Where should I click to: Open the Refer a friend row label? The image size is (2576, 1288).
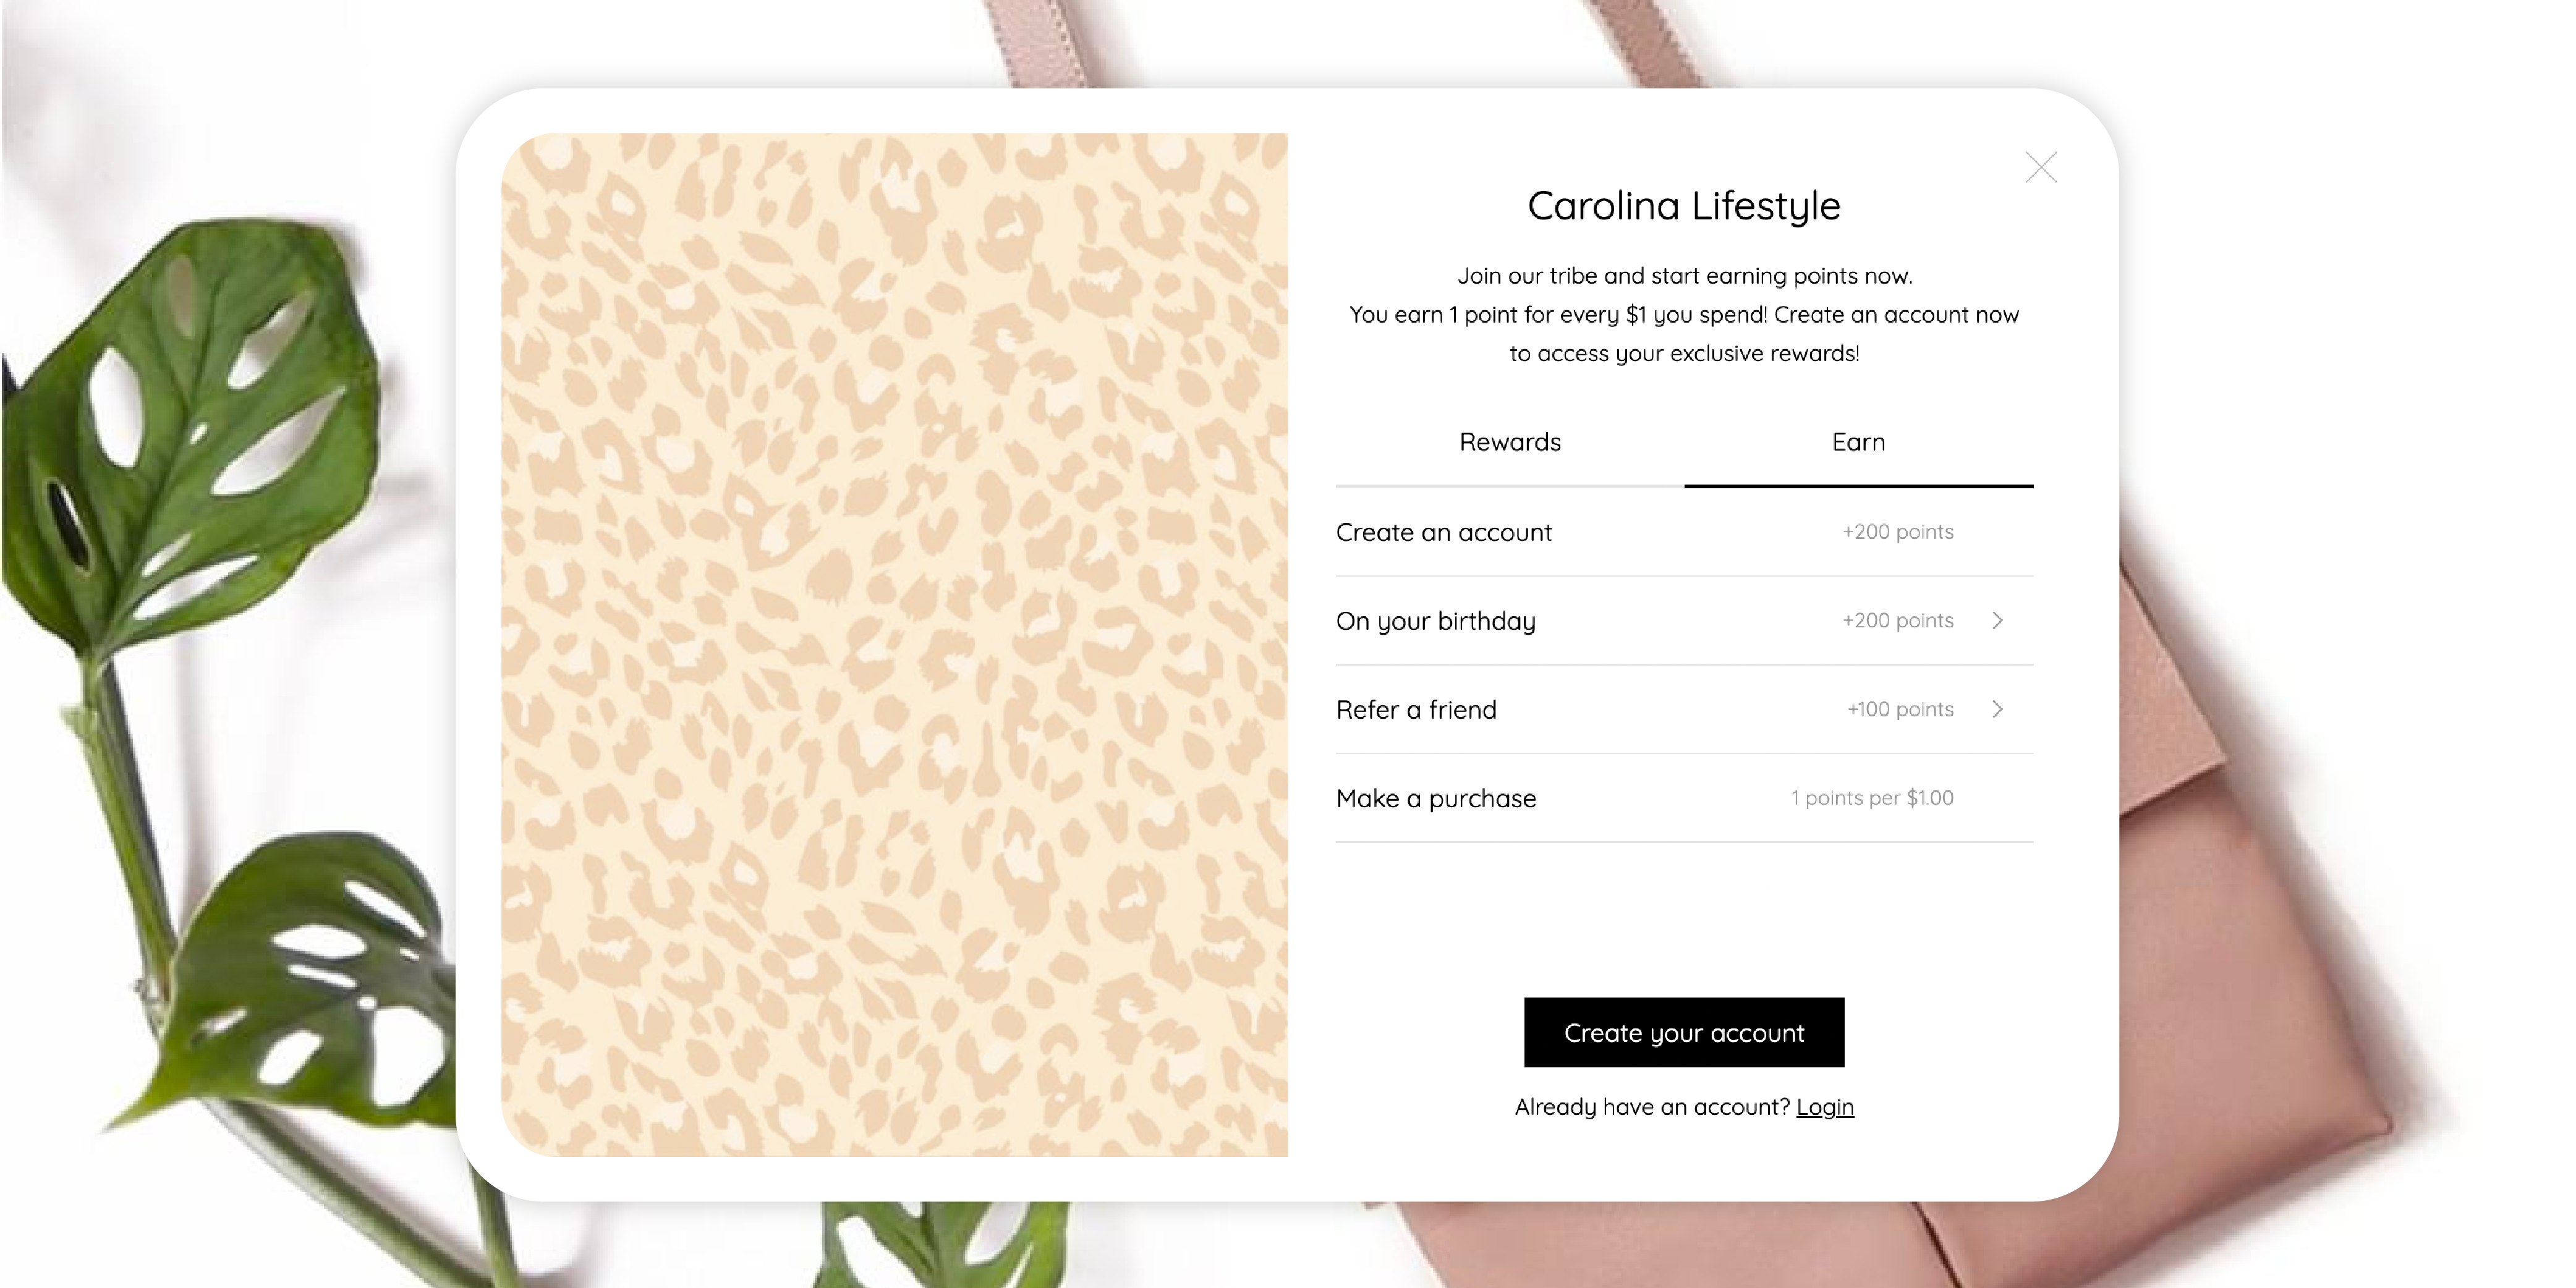1416,710
